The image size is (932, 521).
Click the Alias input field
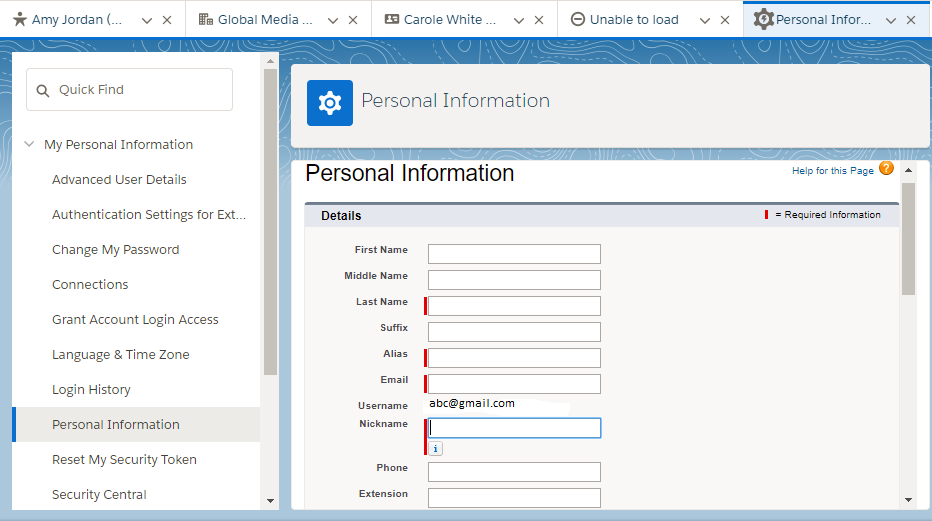(x=514, y=358)
